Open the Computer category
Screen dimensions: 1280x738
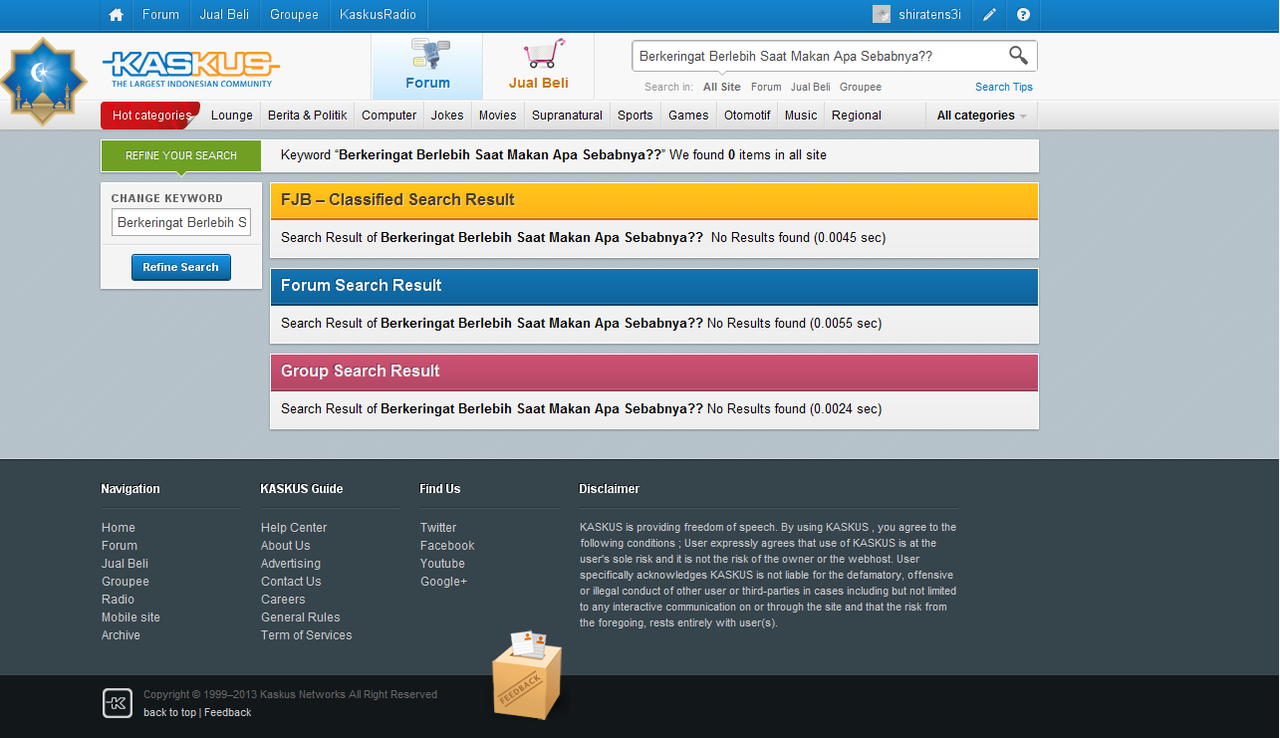389,115
